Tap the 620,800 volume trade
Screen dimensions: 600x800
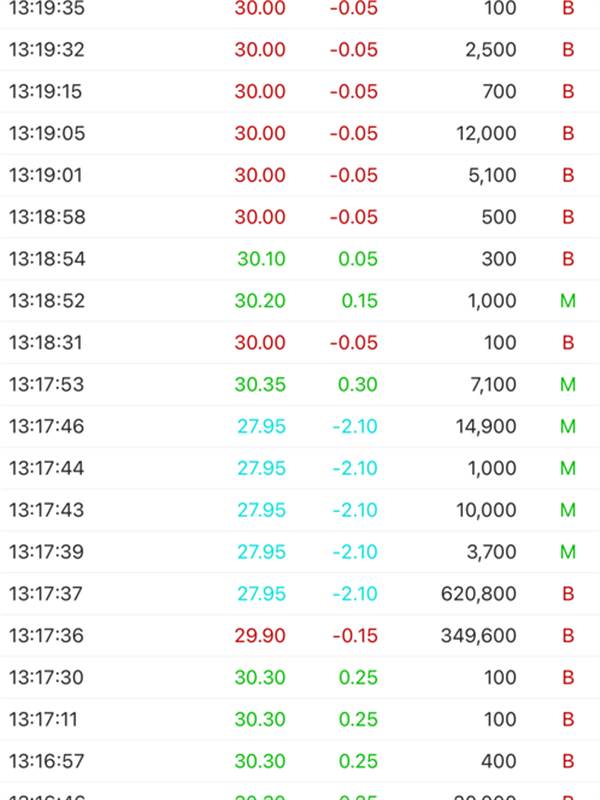tap(300, 593)
